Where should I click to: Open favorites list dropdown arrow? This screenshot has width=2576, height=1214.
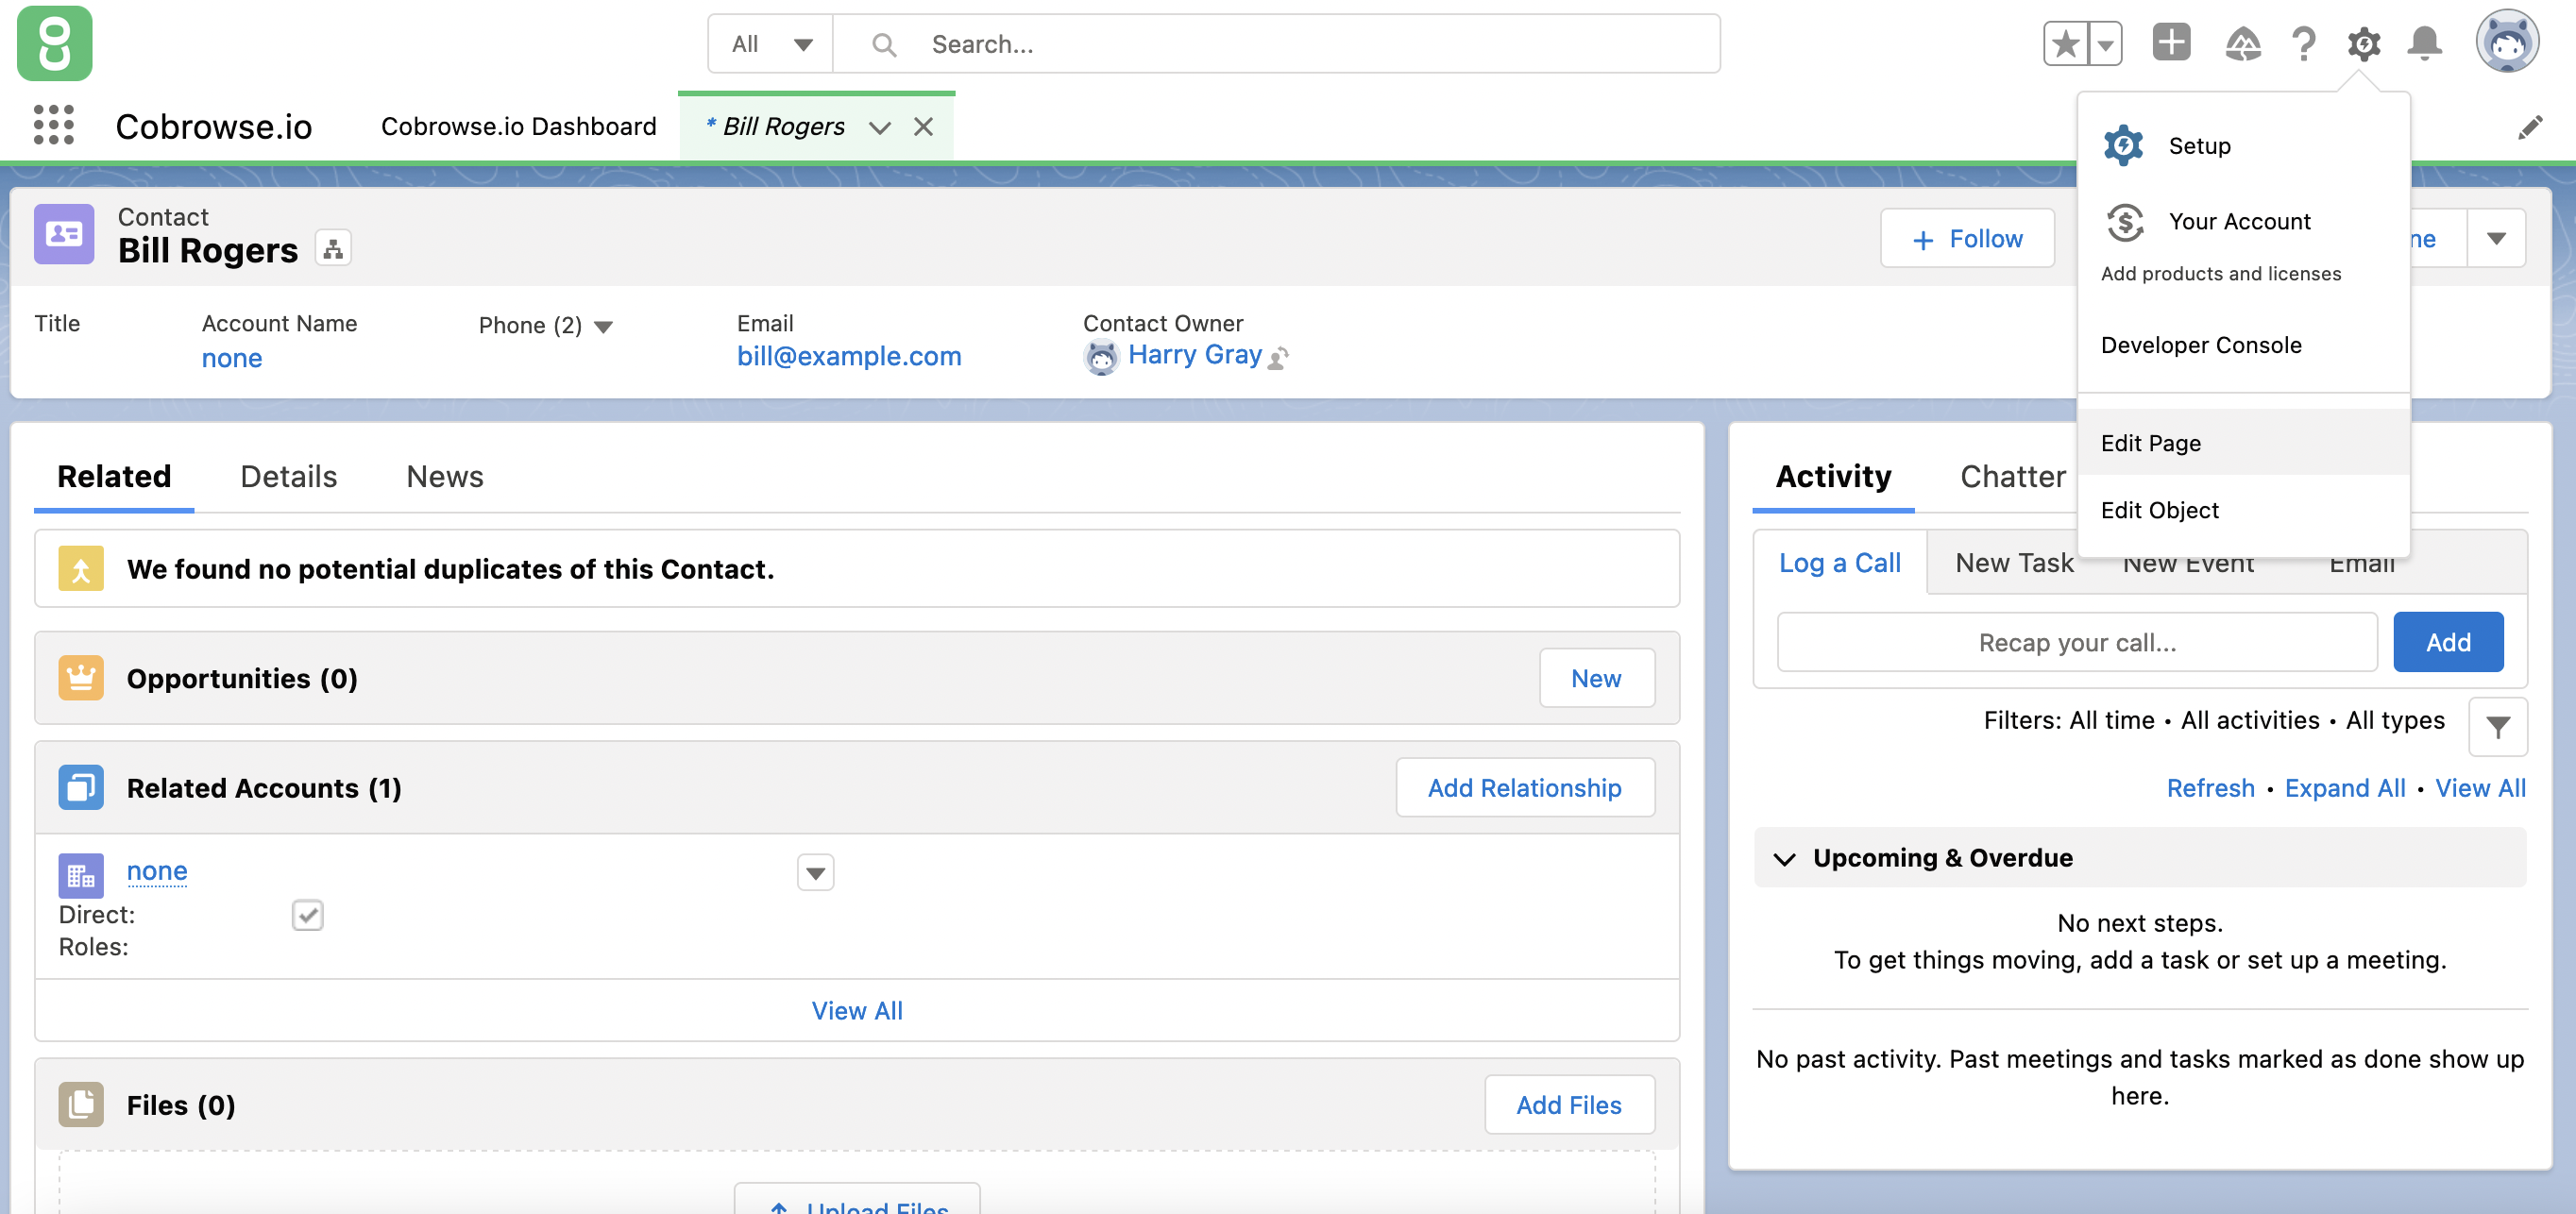2105,44
